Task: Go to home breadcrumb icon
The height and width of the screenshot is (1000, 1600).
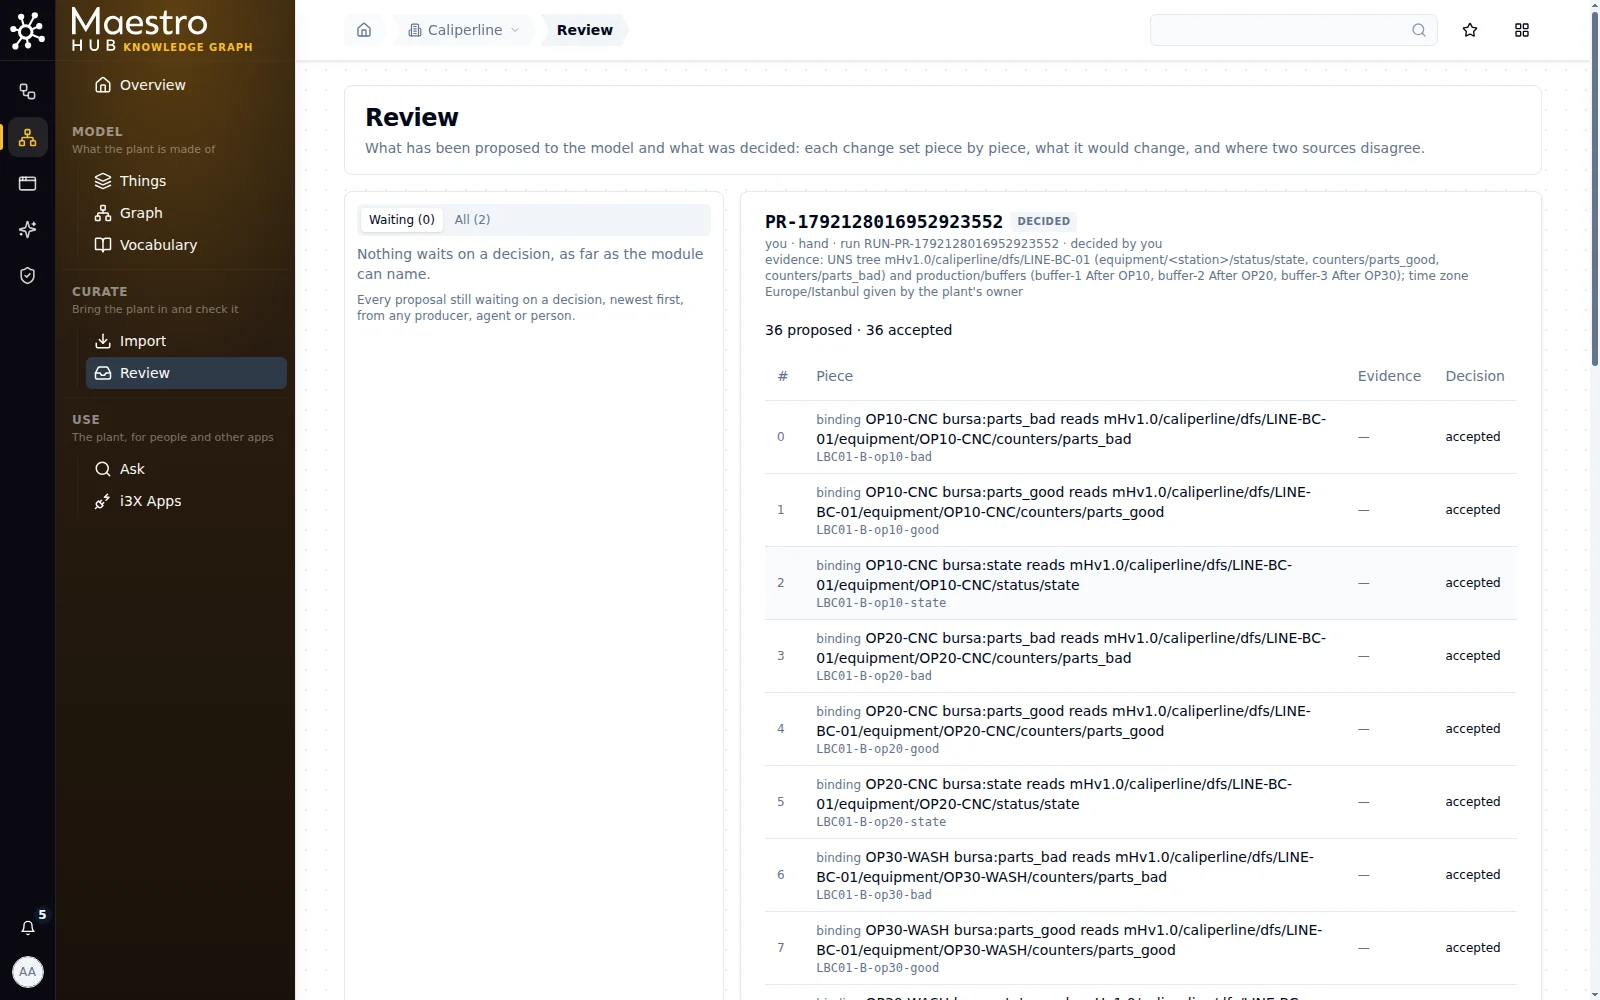Action: click(x=364, y=30)
